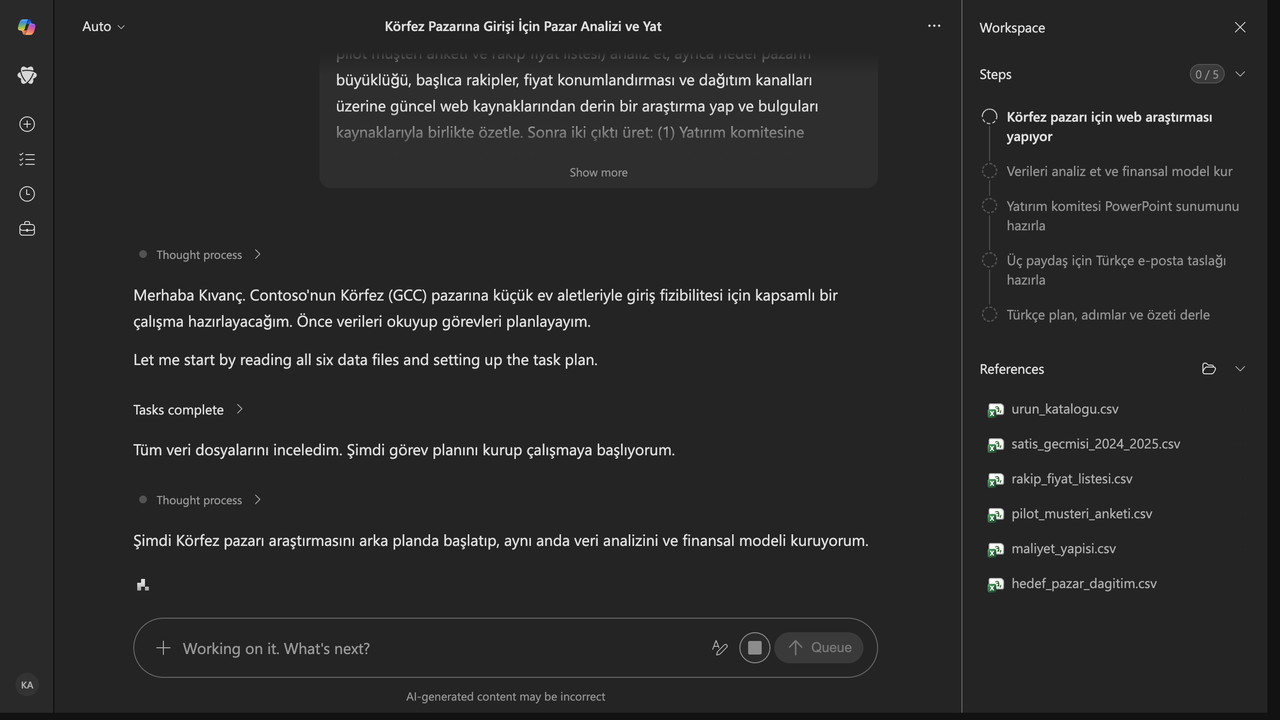Click the loading indicator under the last message
The width and height of the screenshot is (1280, 720).
[142, 585]
